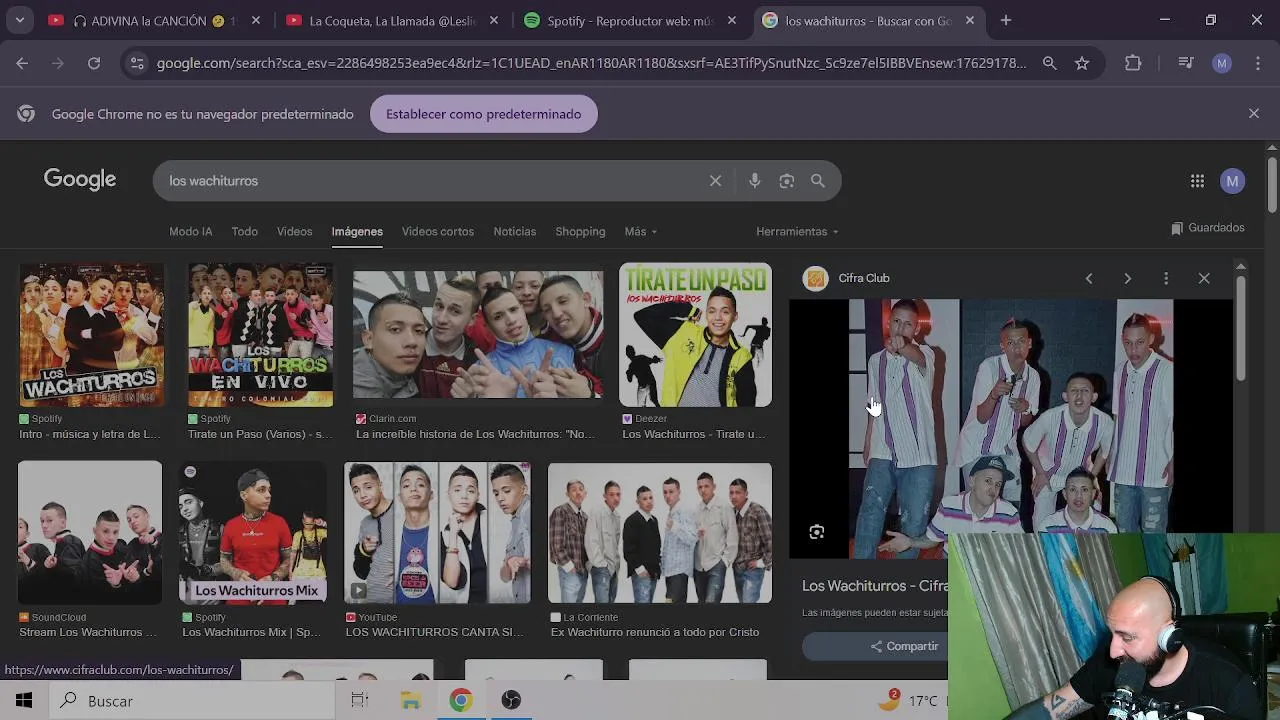Click the address bar URL
Screen dimensions: 1280x720
tap(591, 63)
